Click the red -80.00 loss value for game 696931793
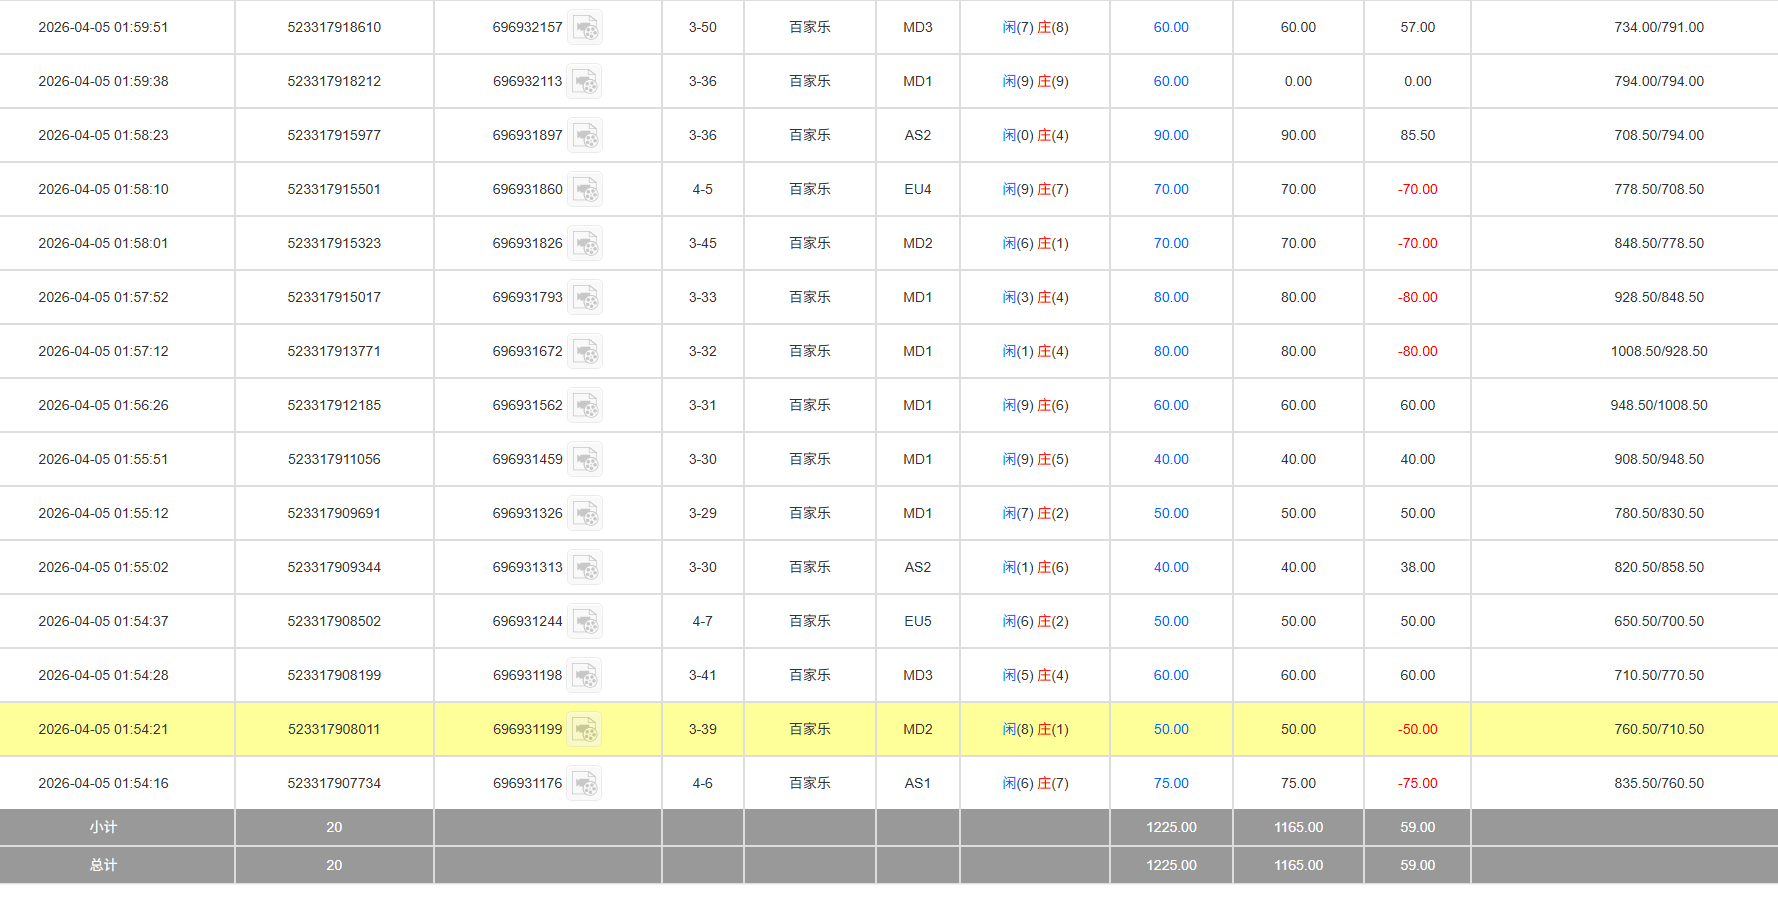Image resolution: width=1778 pixels, height=901 pixels. pyautogui.click(x=1417, y=297)
